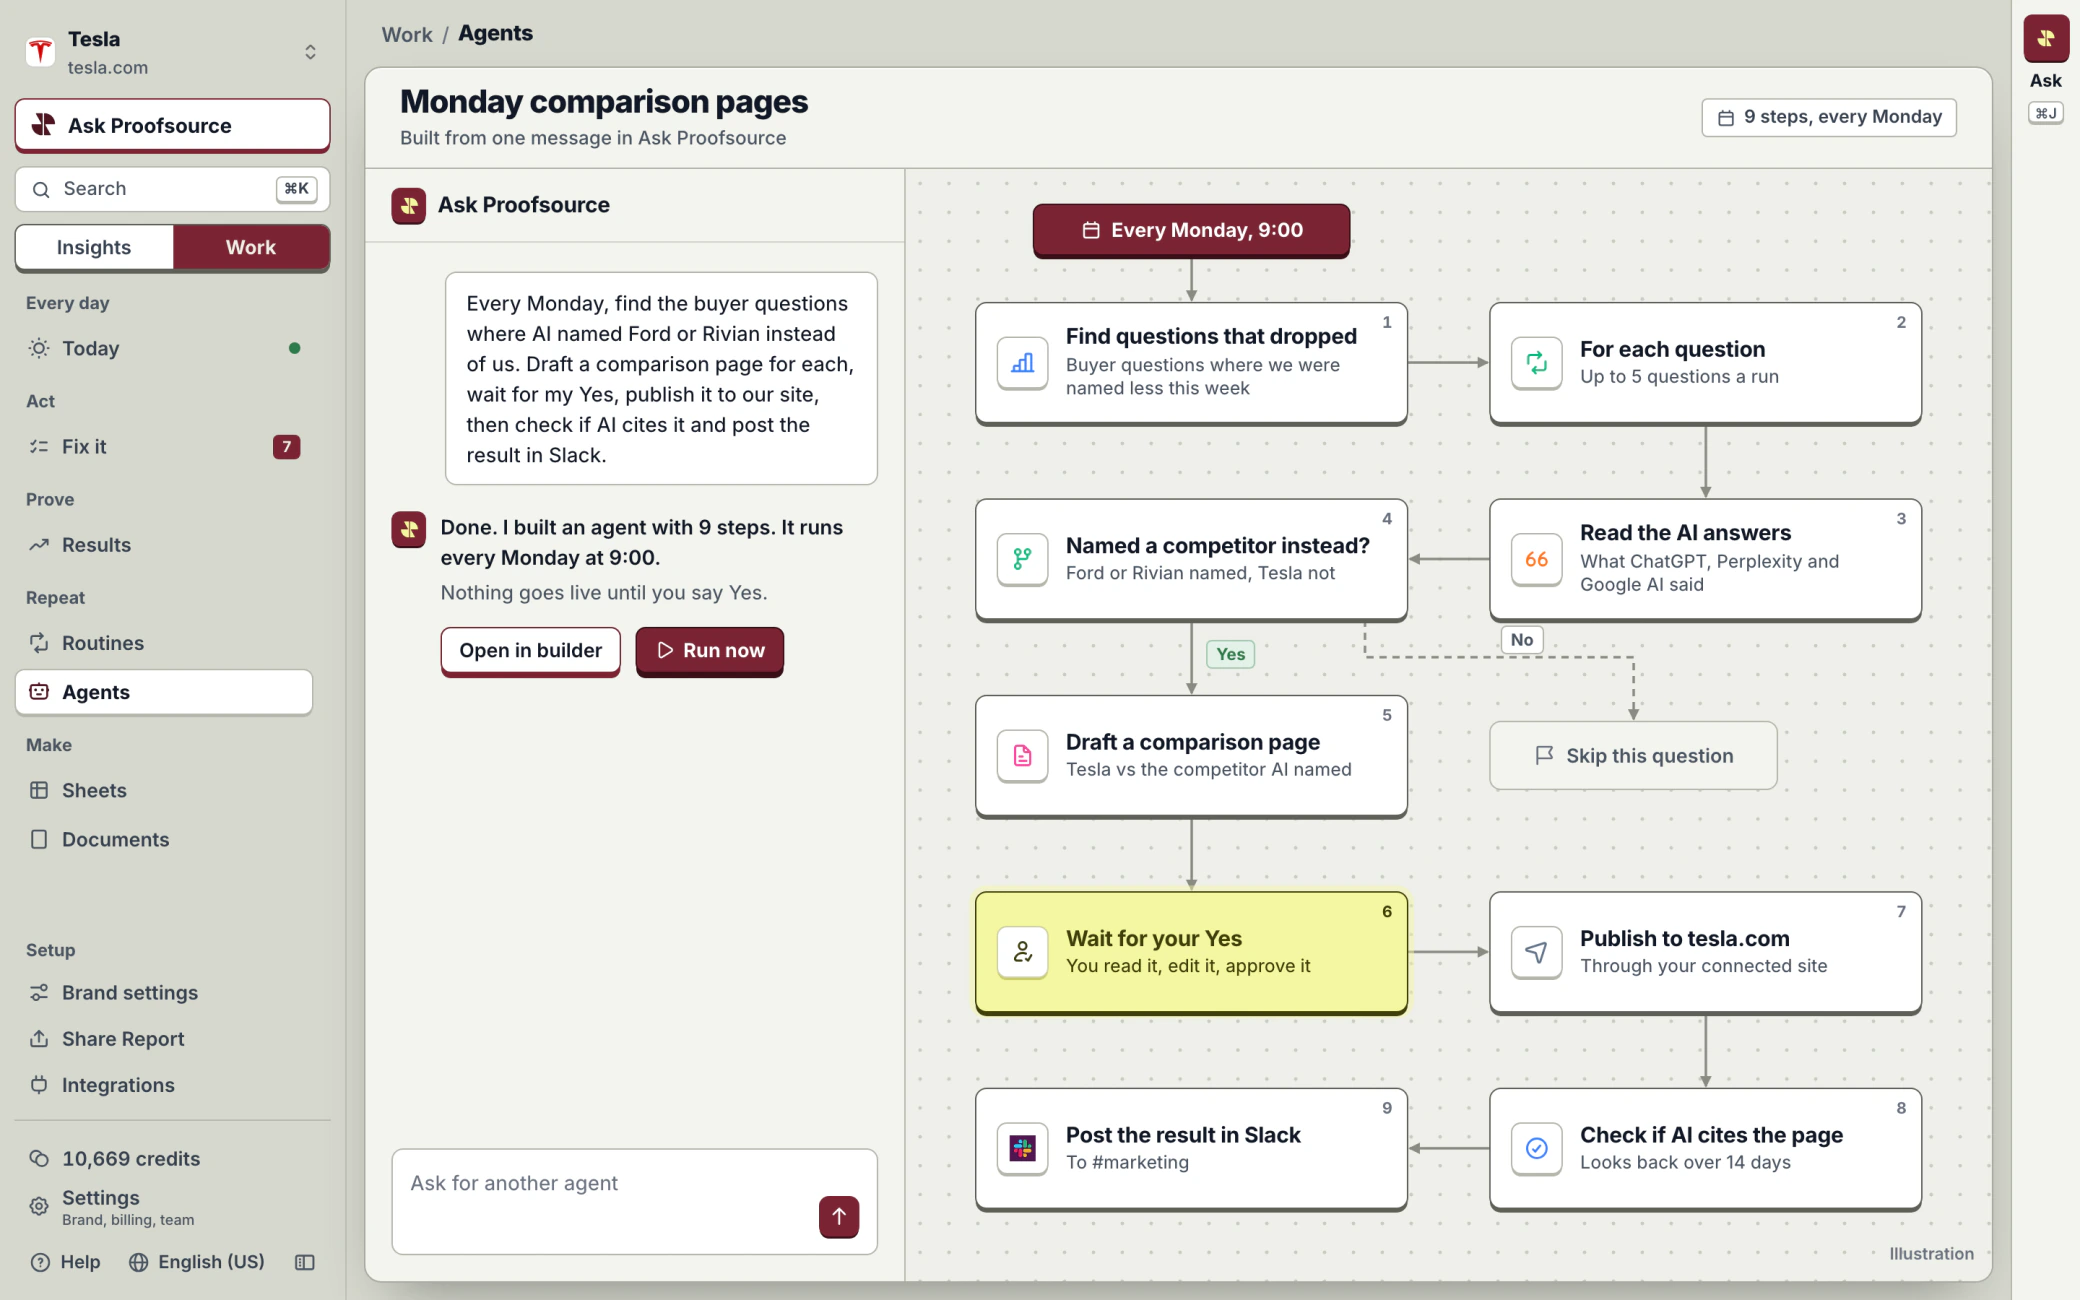Screen dimensions: 2080x1300
Task: Click the Ask Proofsource button in sidebar
Action: pos(172,125)
